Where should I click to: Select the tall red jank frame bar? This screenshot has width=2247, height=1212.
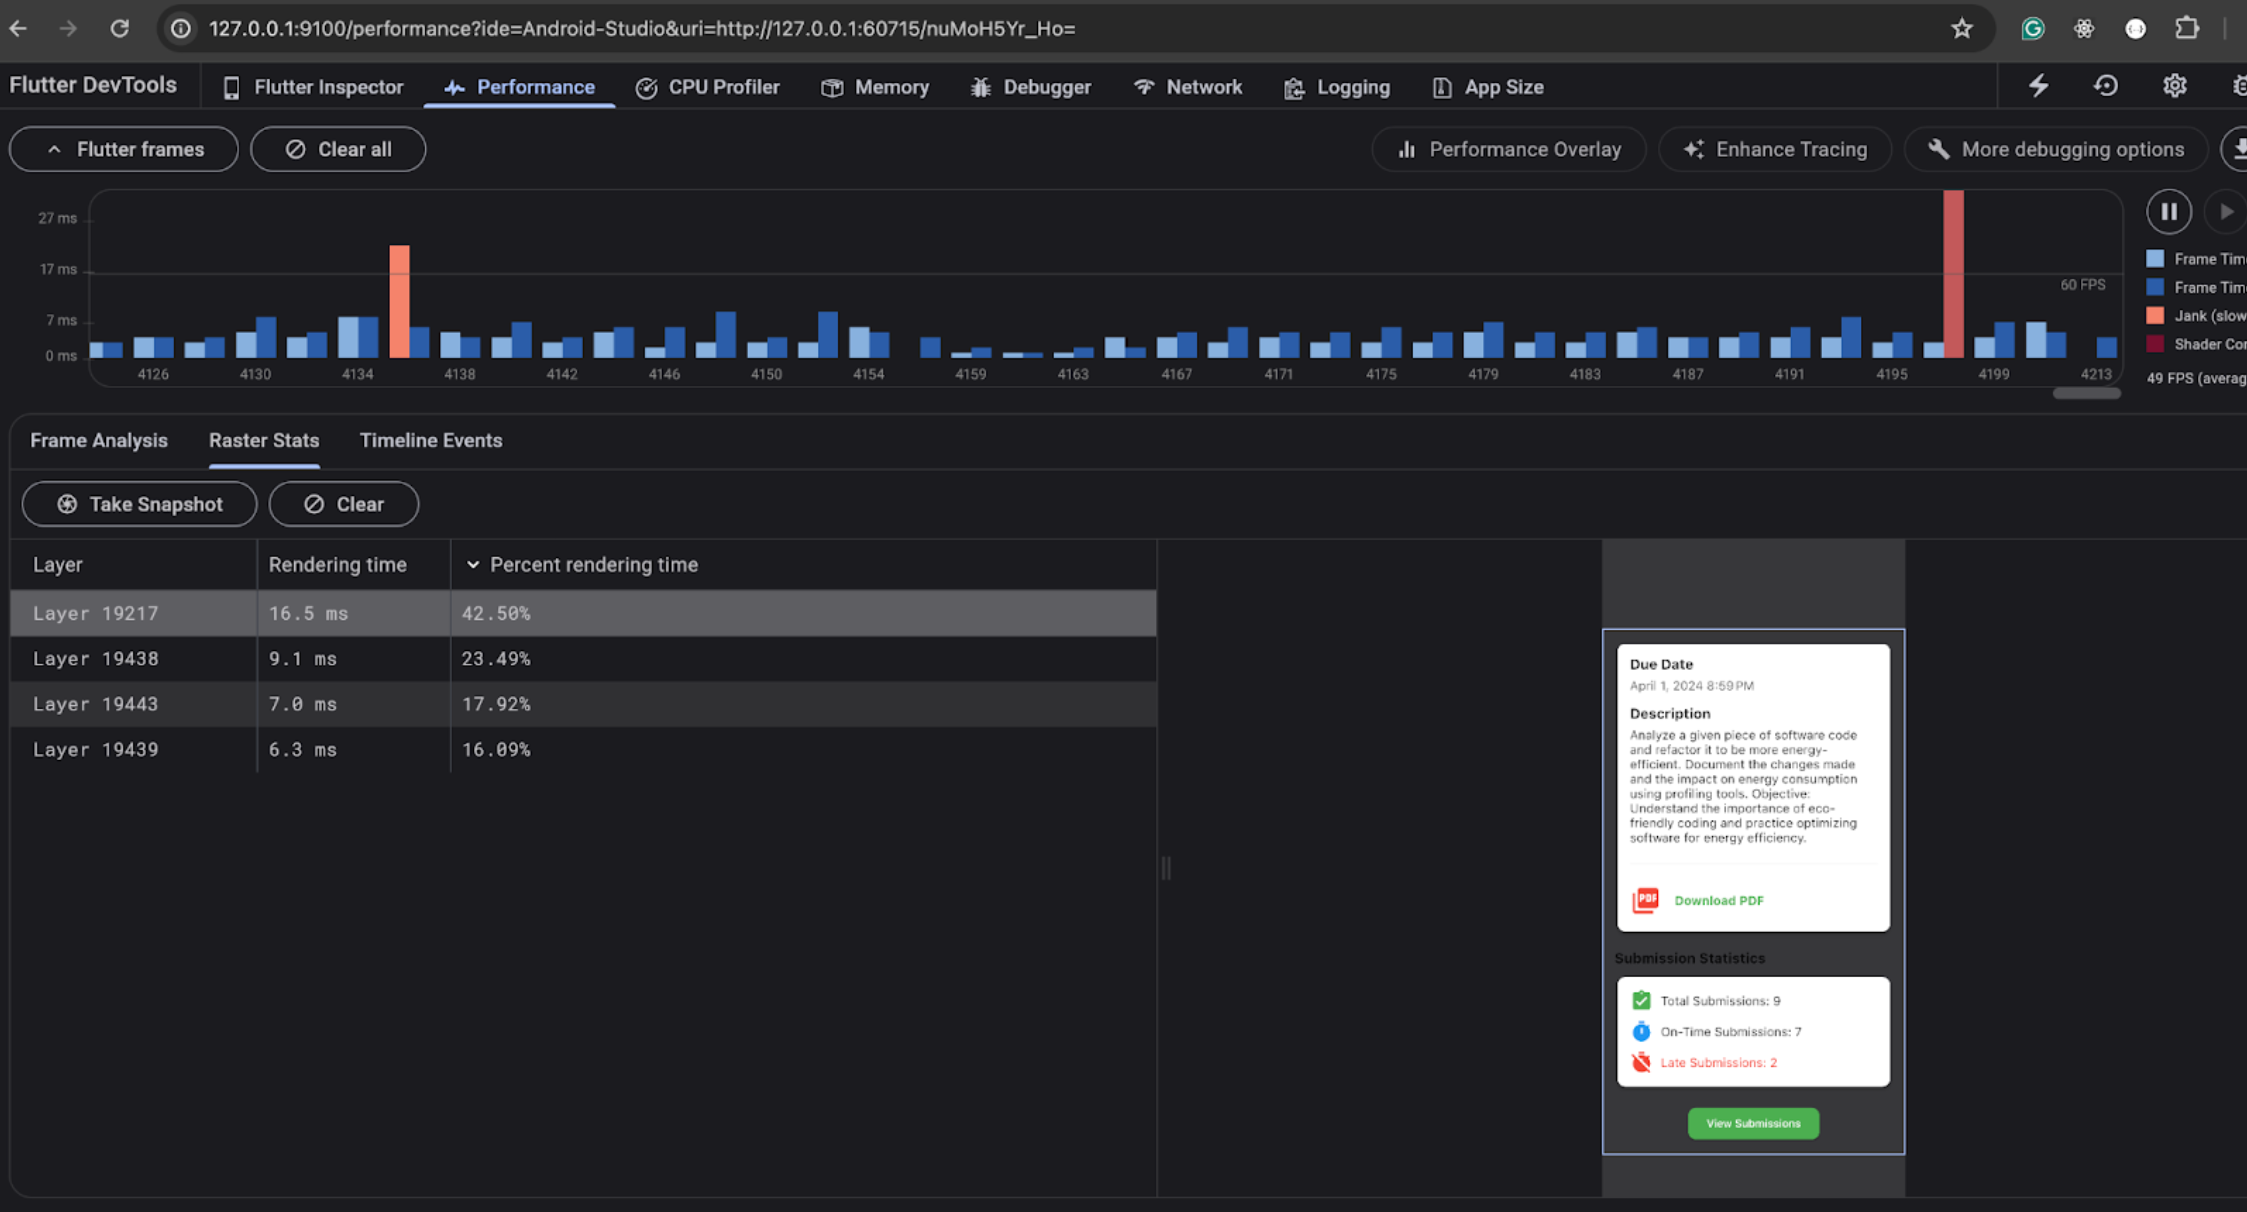(x=1953, y=274)
